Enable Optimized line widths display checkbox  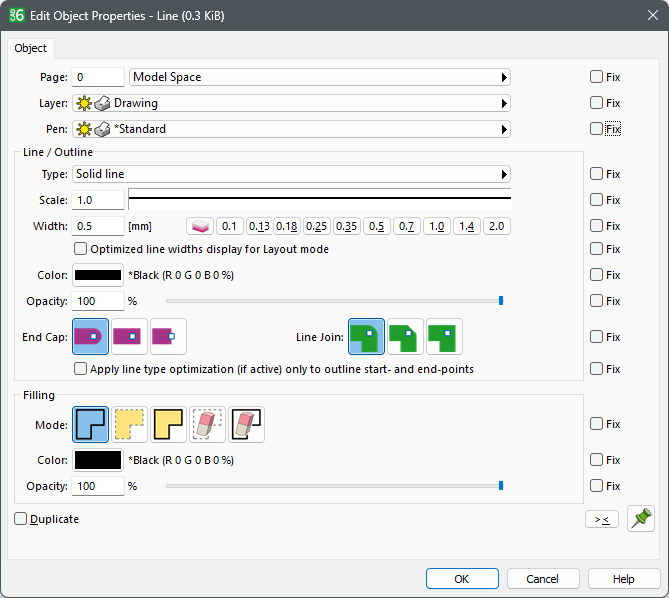[x=81, y=249]
